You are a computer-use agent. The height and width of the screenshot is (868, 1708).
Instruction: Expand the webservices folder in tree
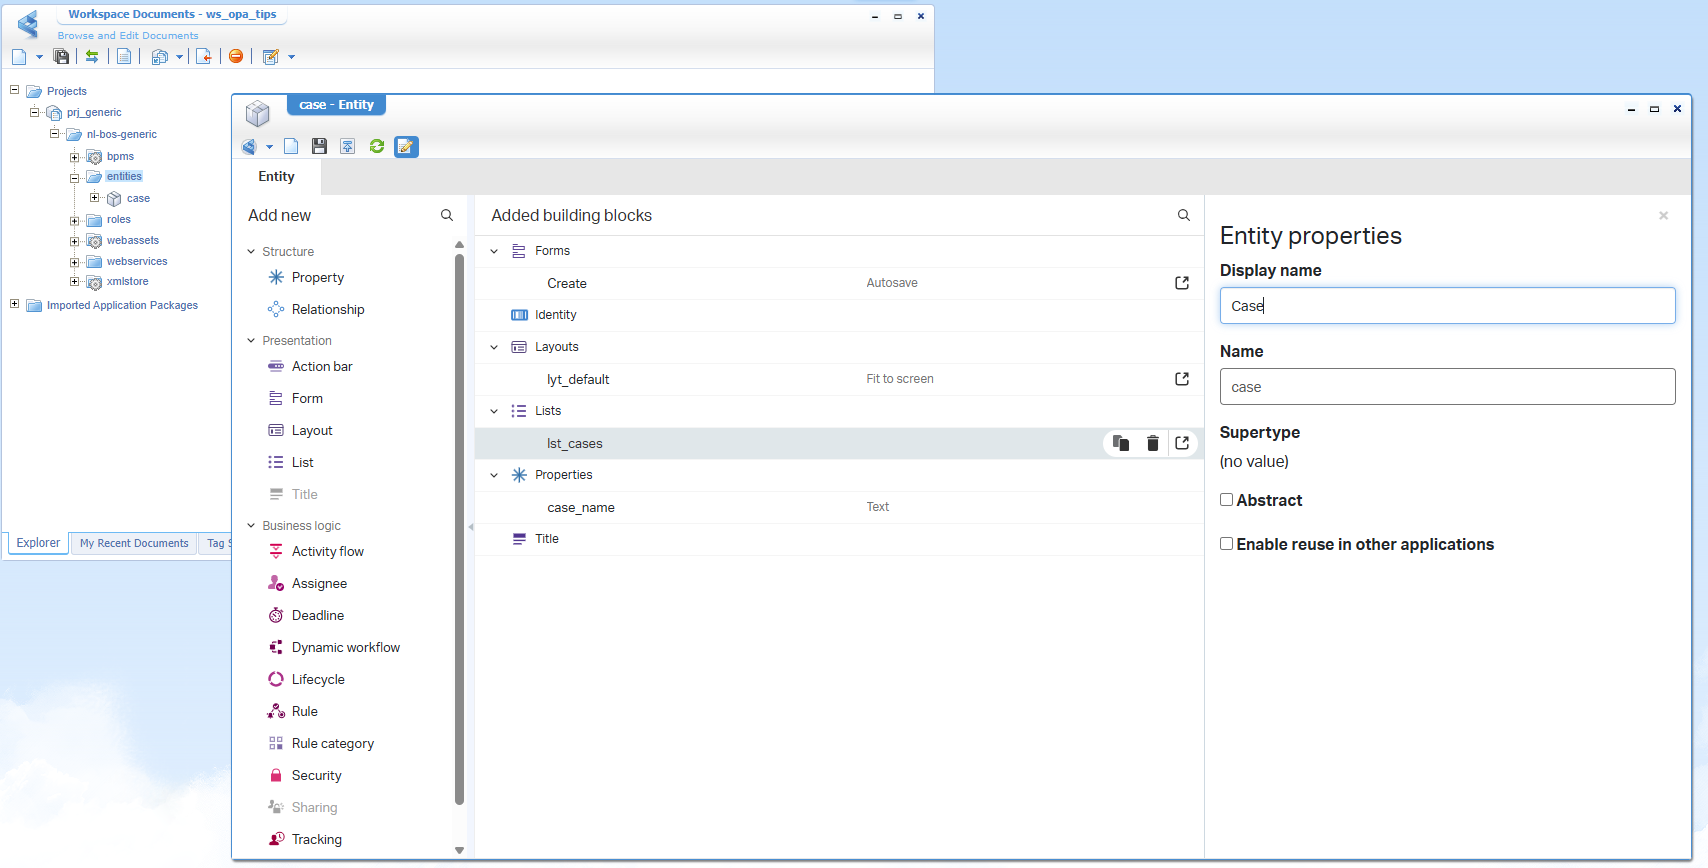[x=74, y=262]
